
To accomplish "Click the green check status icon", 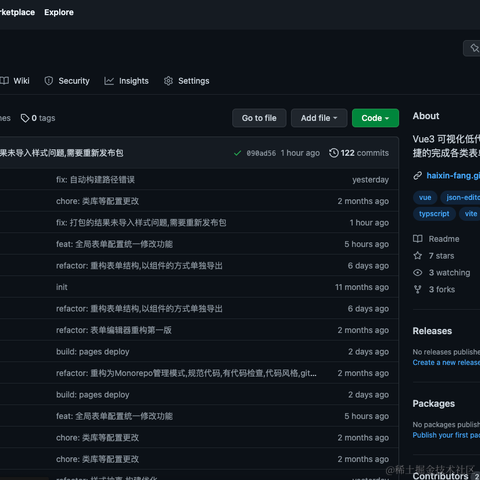I will (237, 153).
